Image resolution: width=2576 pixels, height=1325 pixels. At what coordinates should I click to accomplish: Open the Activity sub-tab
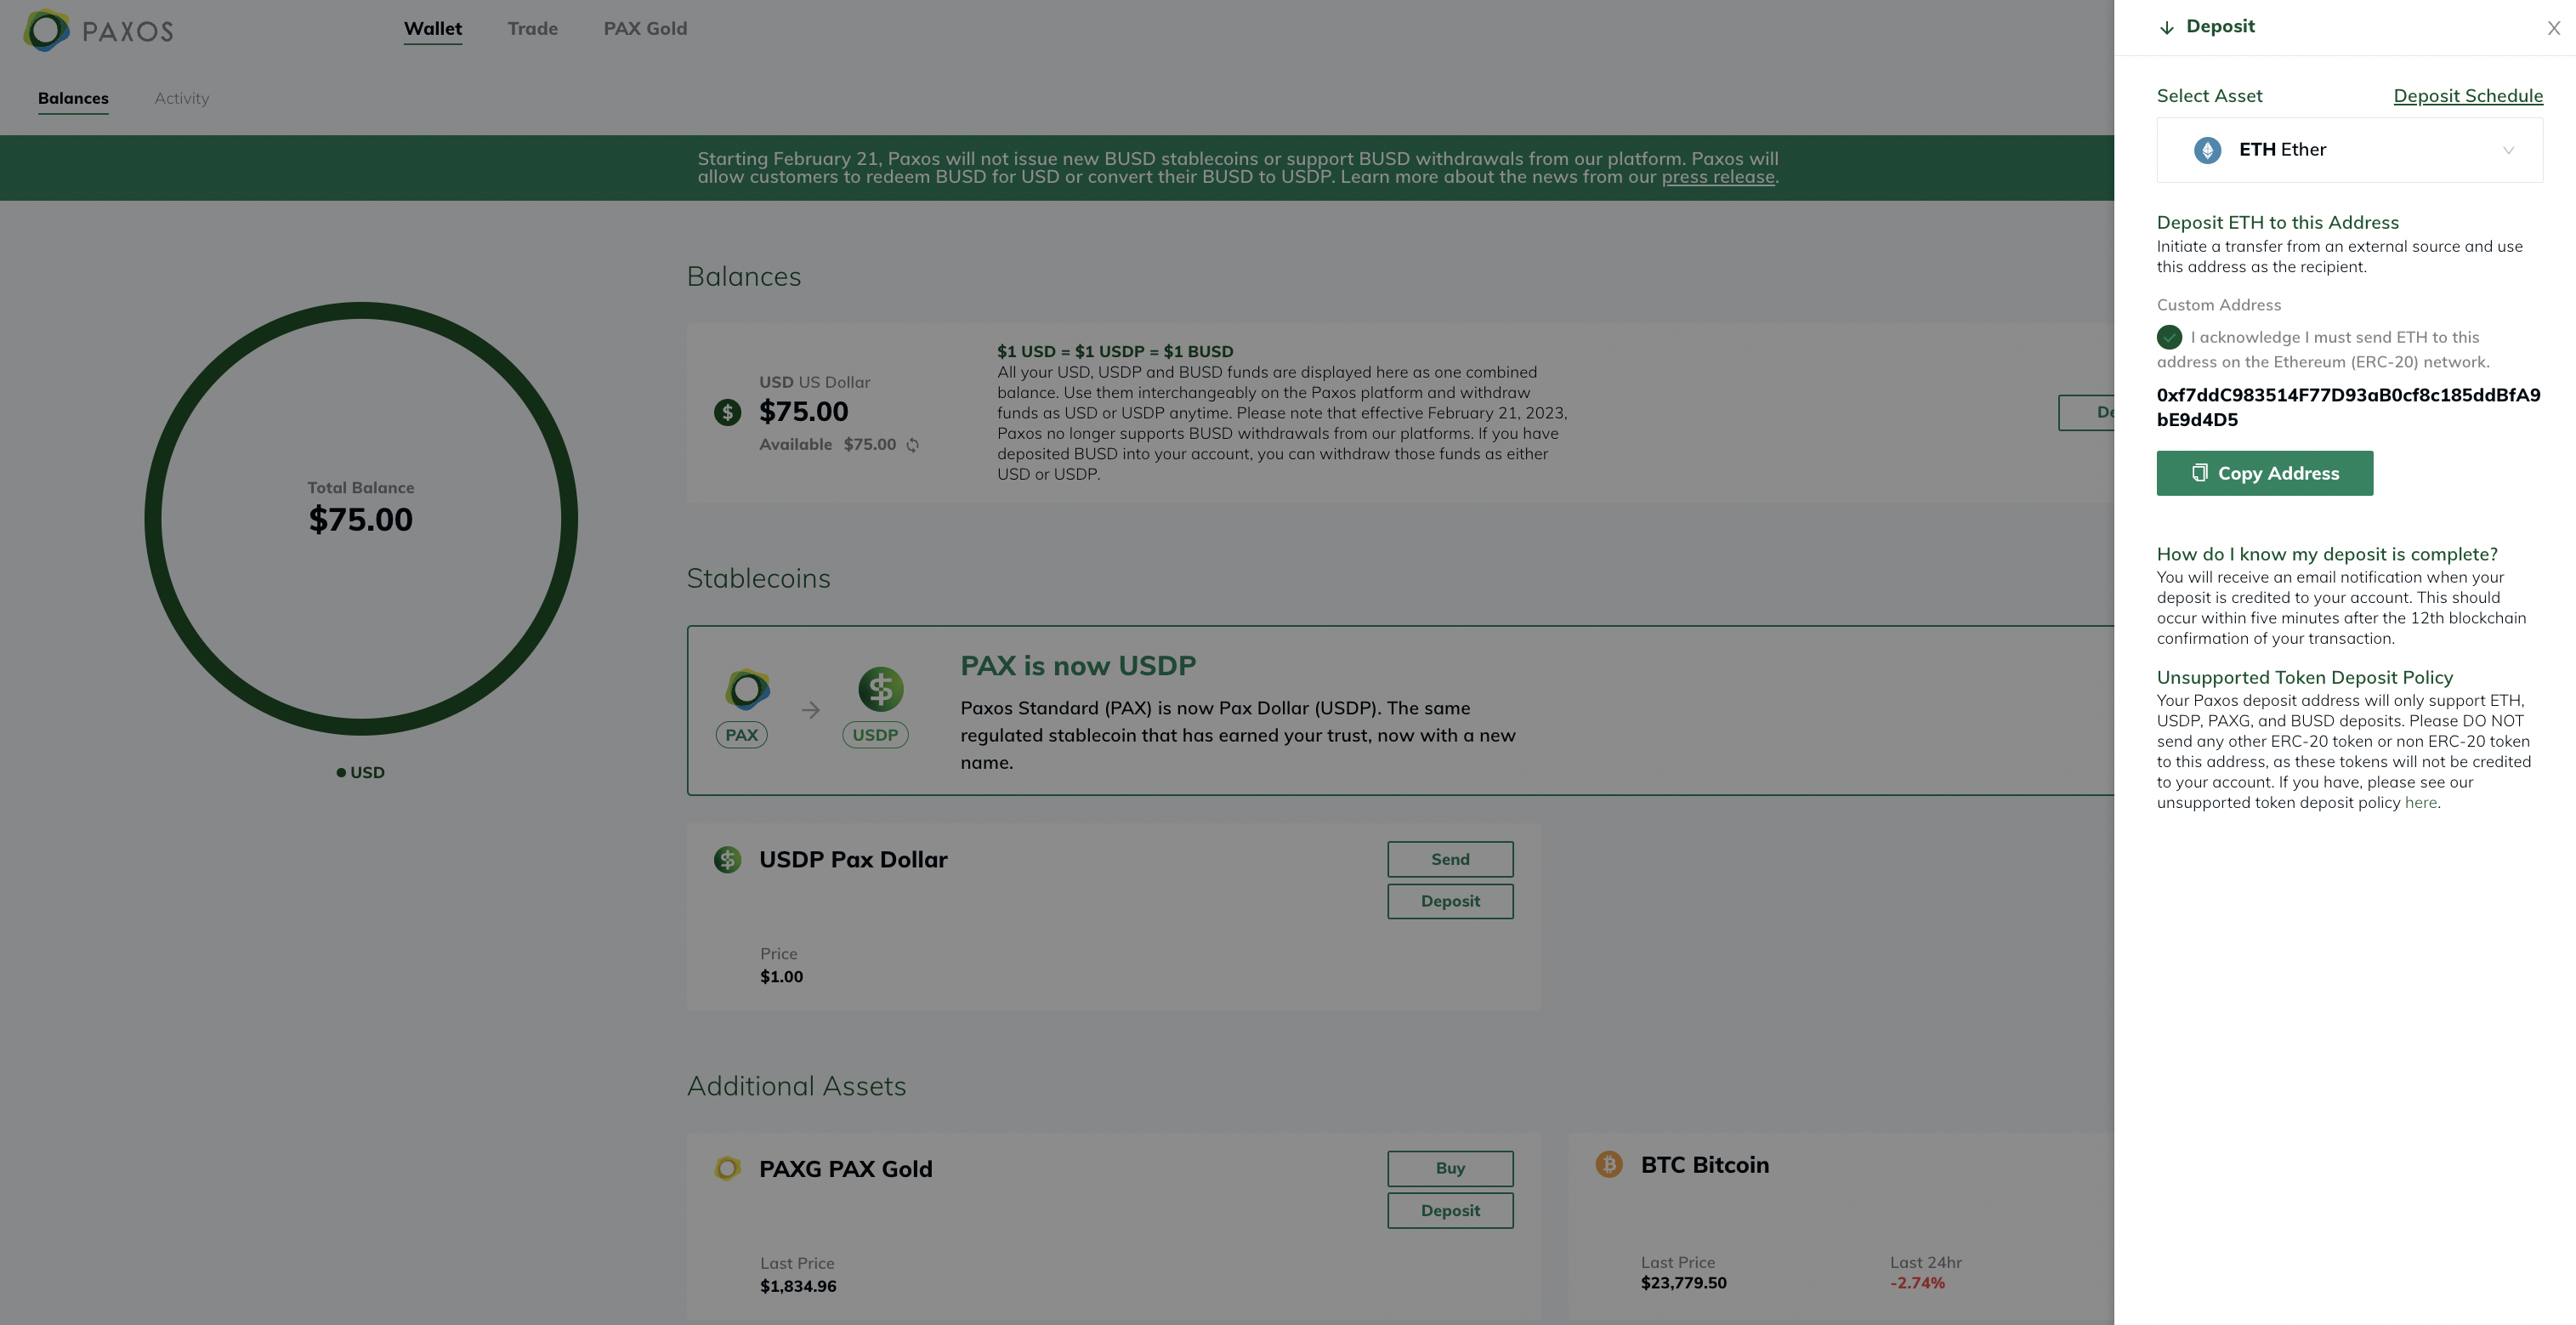181,98
